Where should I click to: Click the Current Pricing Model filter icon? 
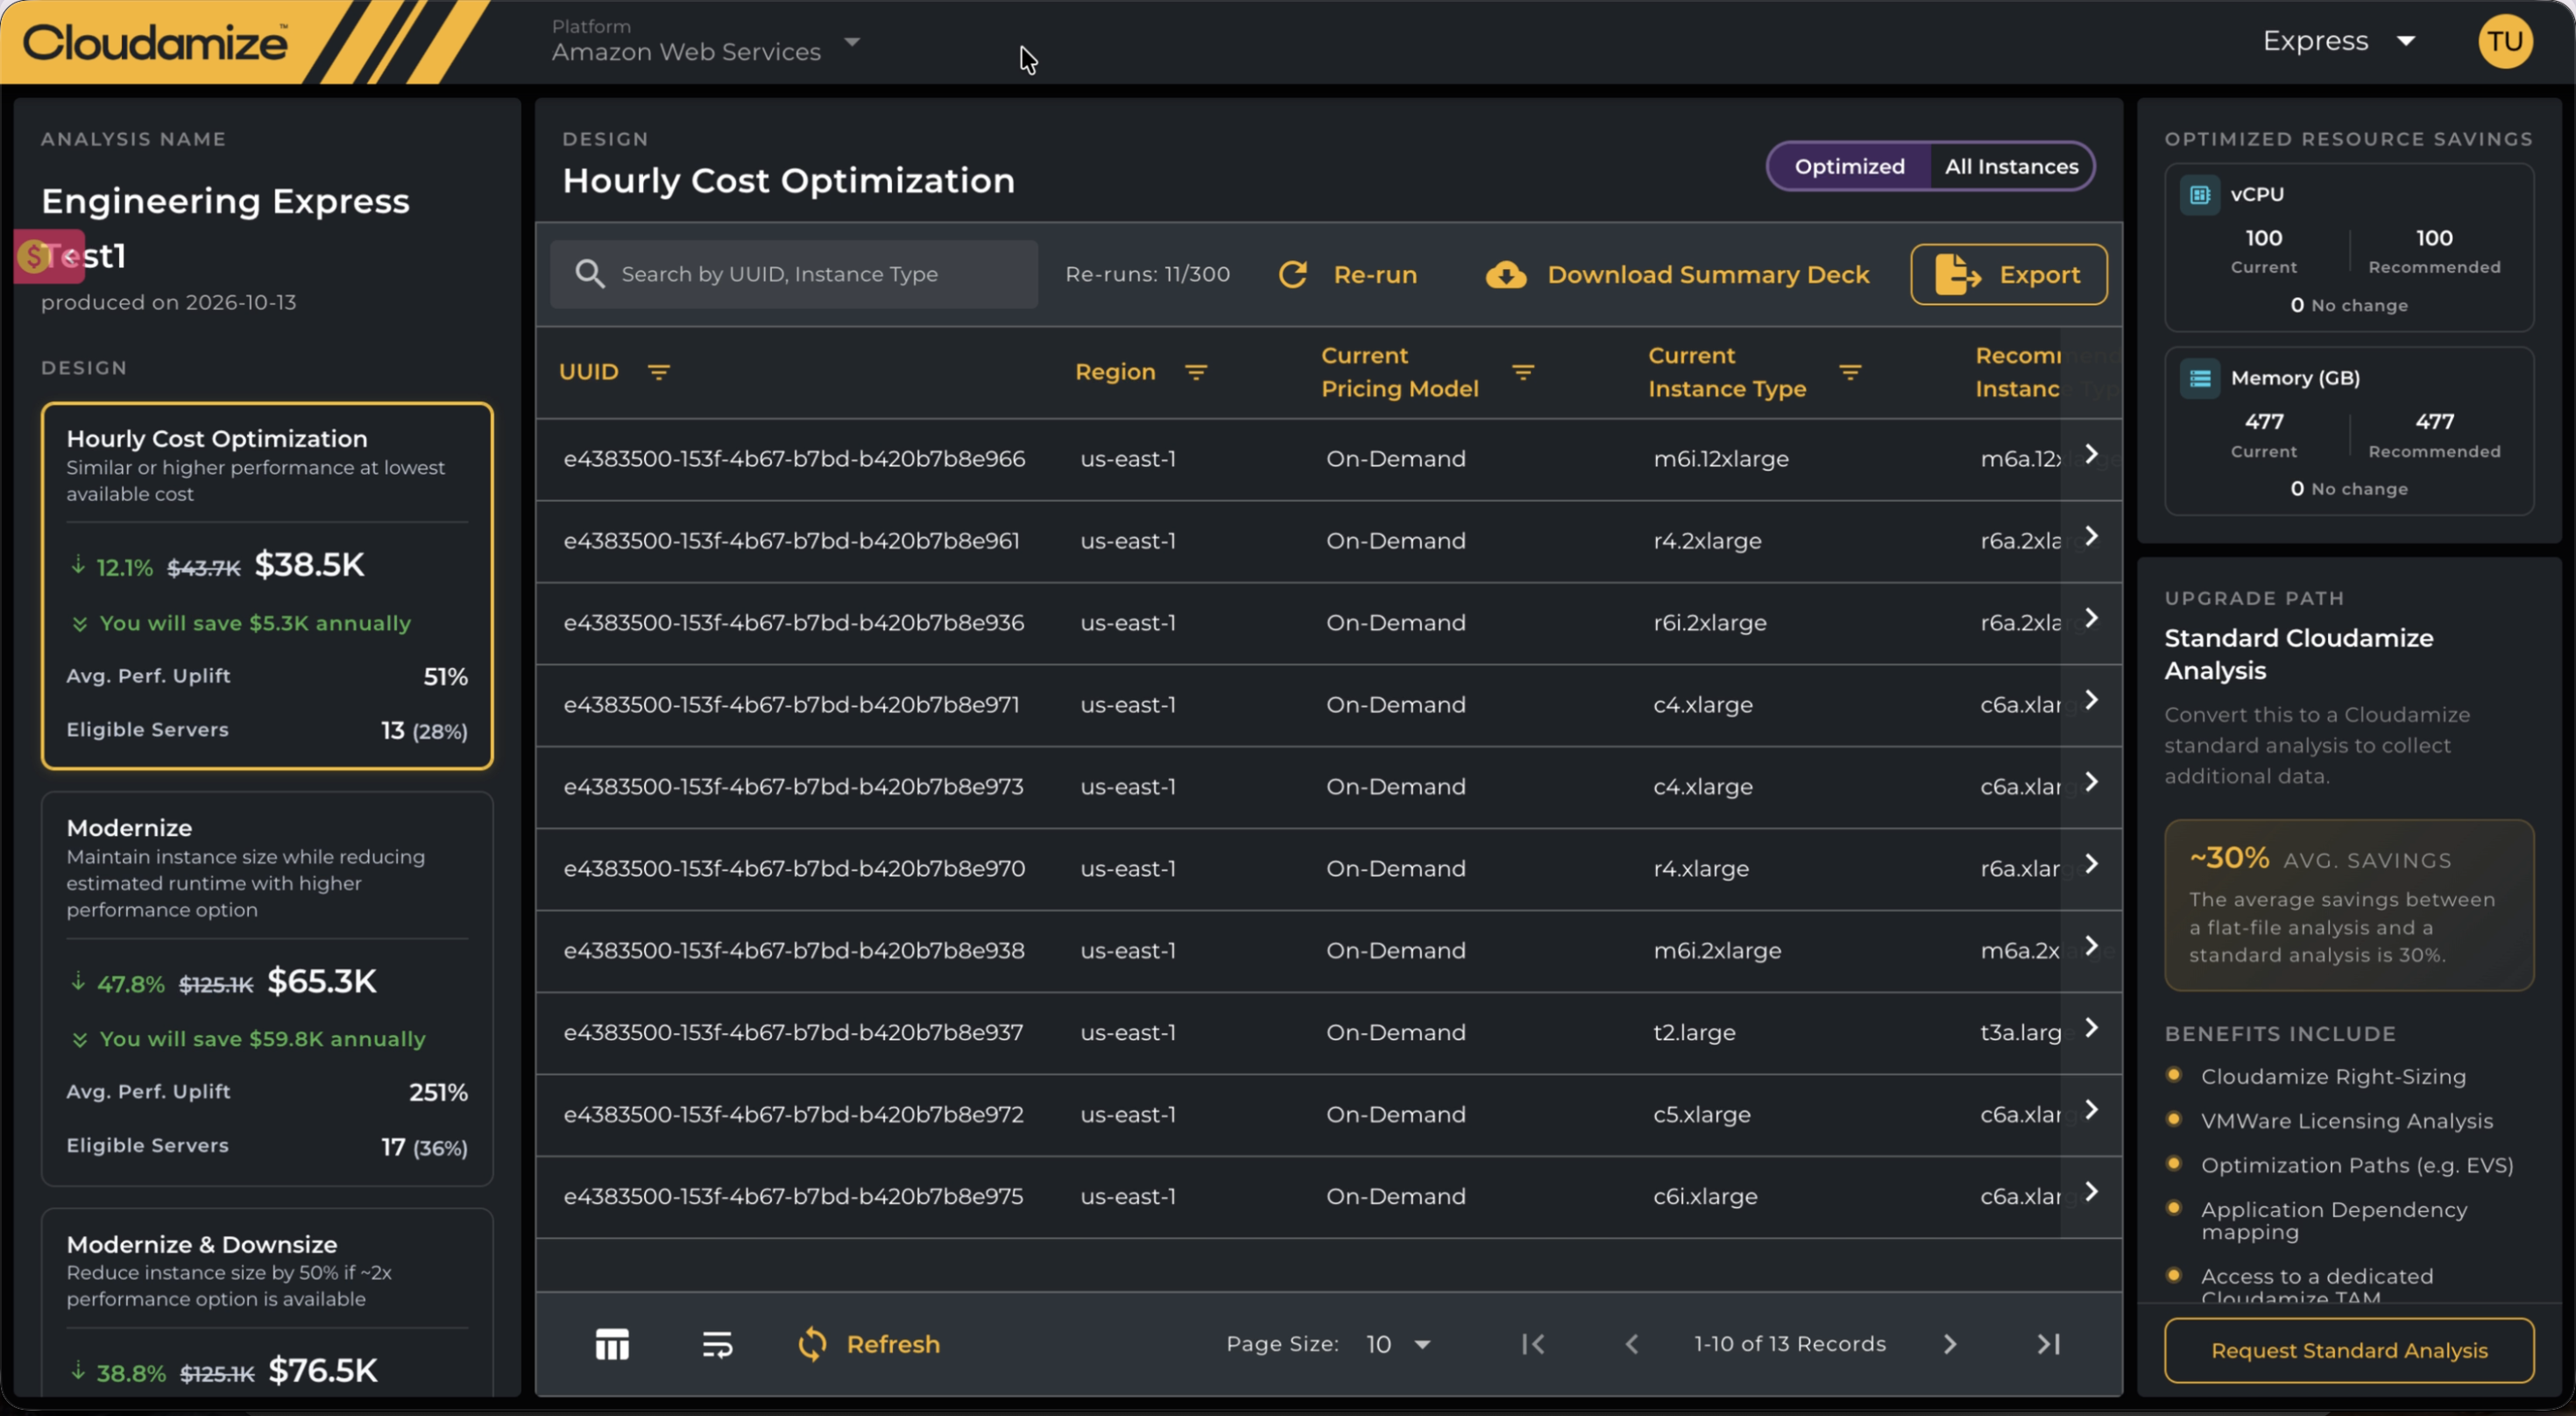point(1523,372)
